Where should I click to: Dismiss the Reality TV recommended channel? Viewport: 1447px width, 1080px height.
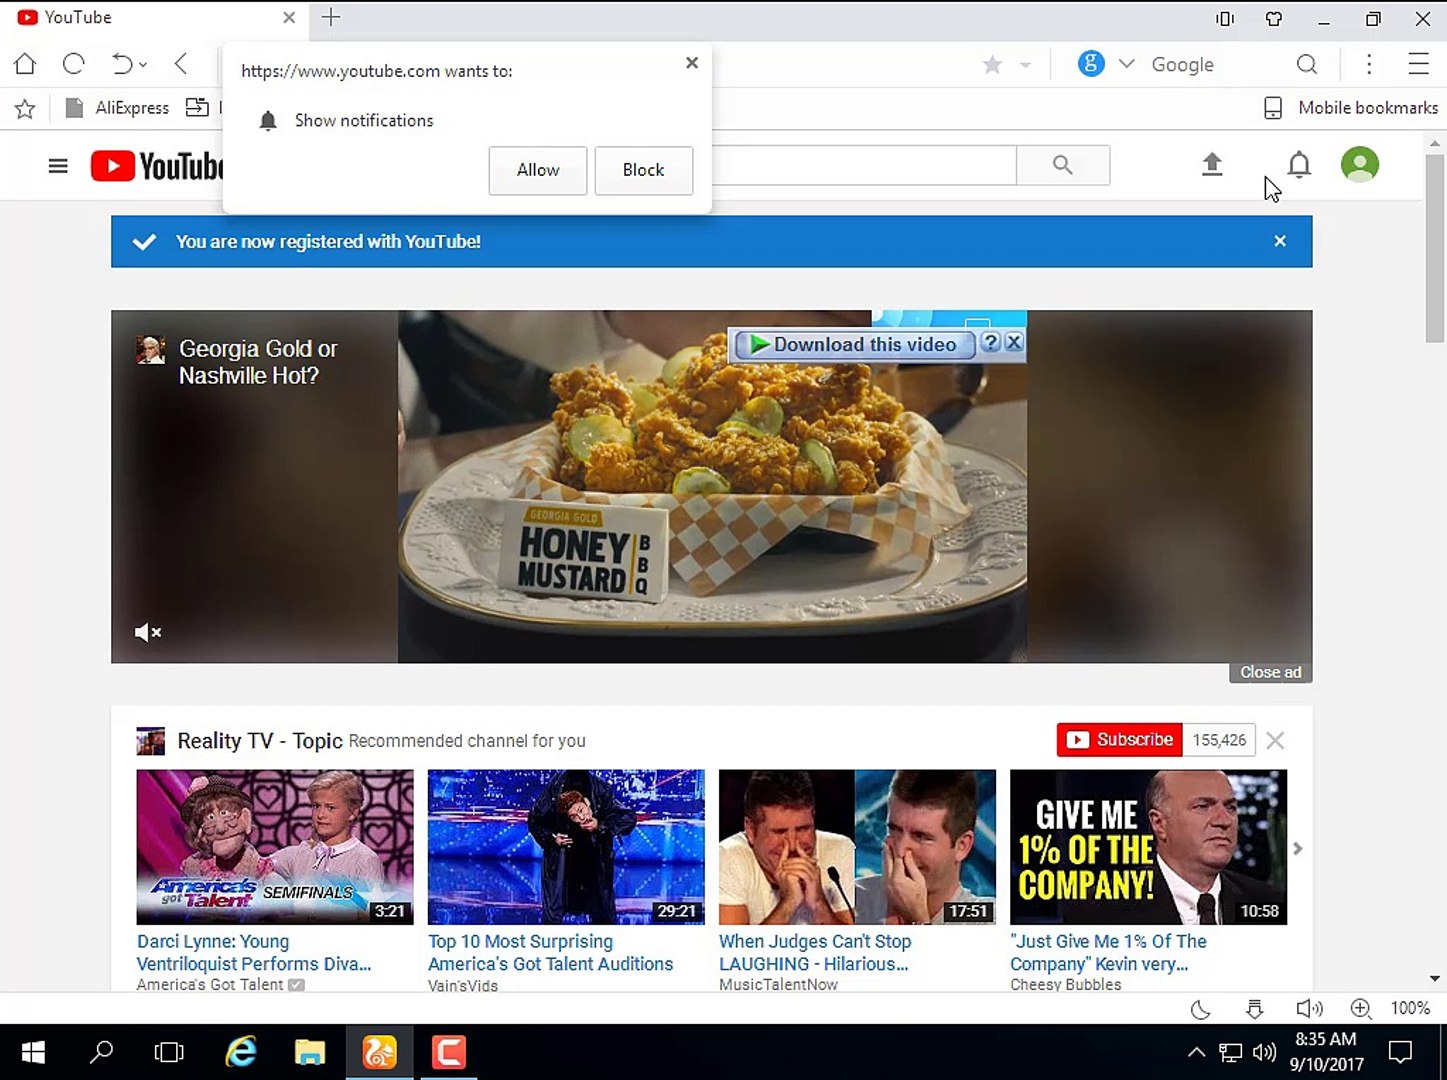1275,741
